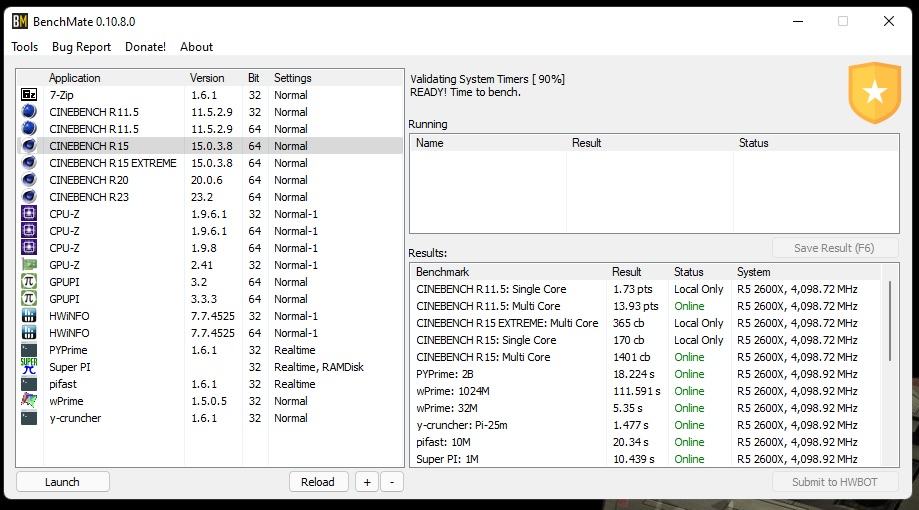Click the CINEBENCH R15 selected row icon
The image size is (919, 510).
click(29, 145)
